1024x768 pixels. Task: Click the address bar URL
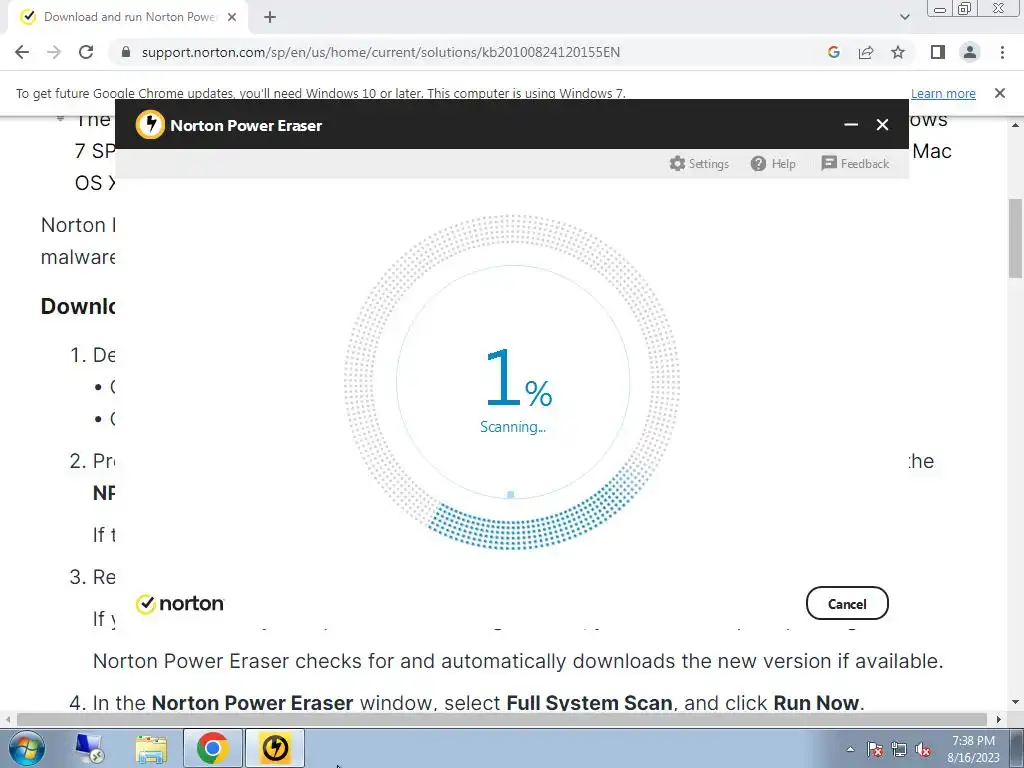[381, 52]
